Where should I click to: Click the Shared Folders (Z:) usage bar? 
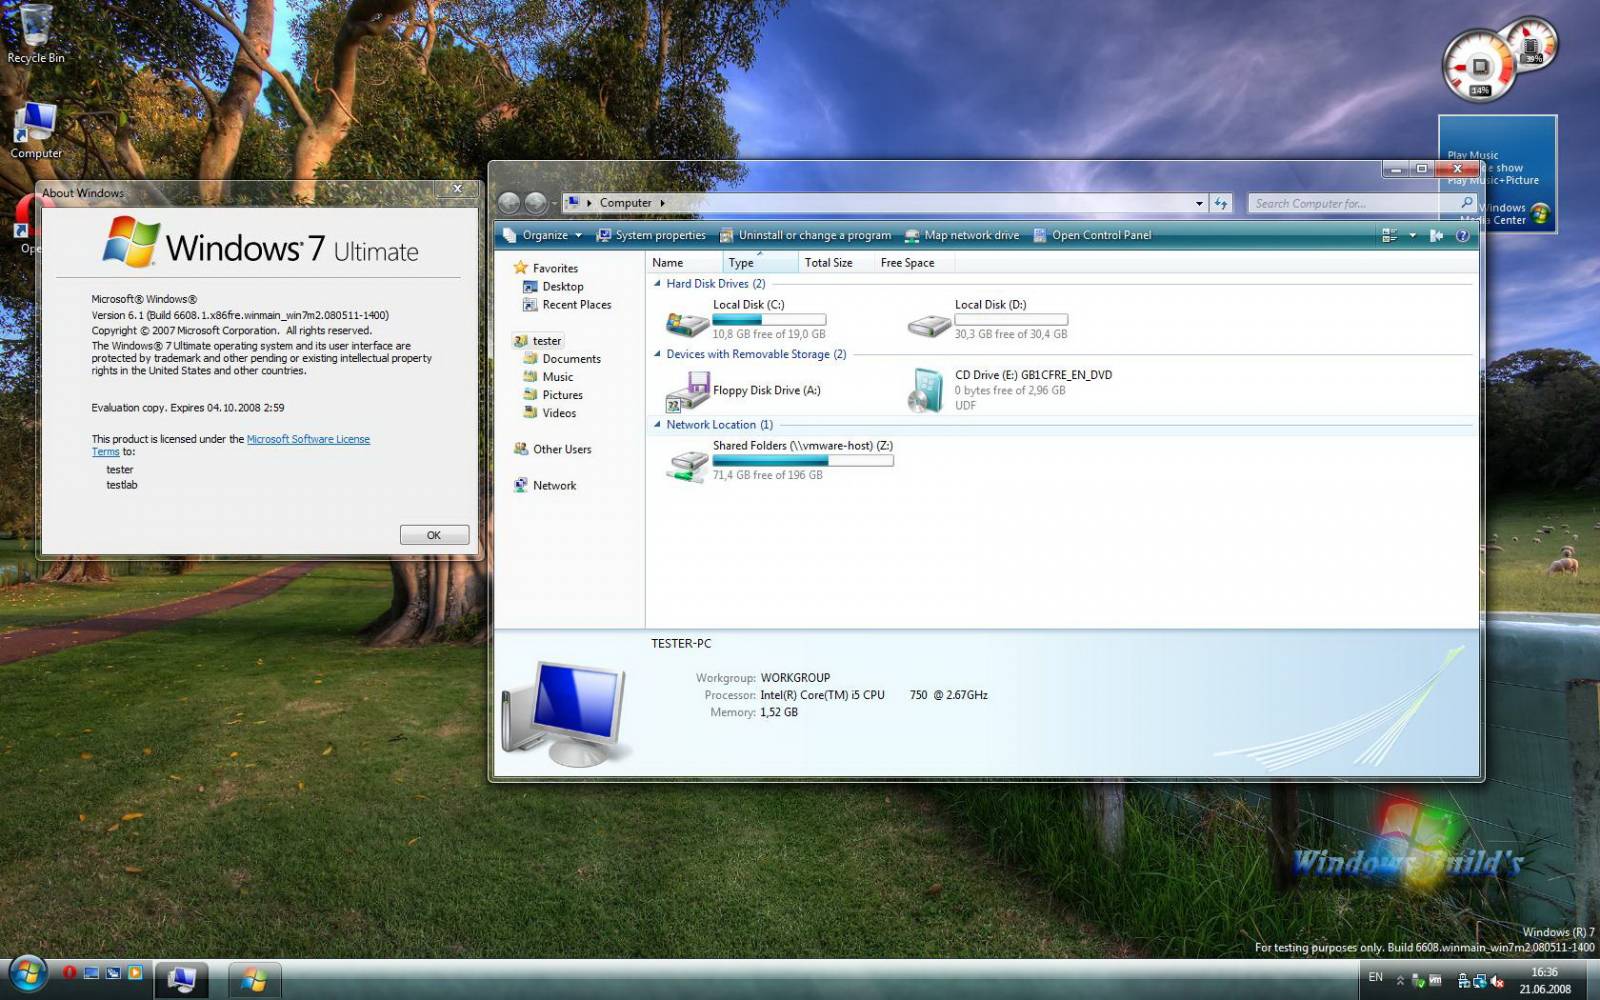click(x=803, y=461)
